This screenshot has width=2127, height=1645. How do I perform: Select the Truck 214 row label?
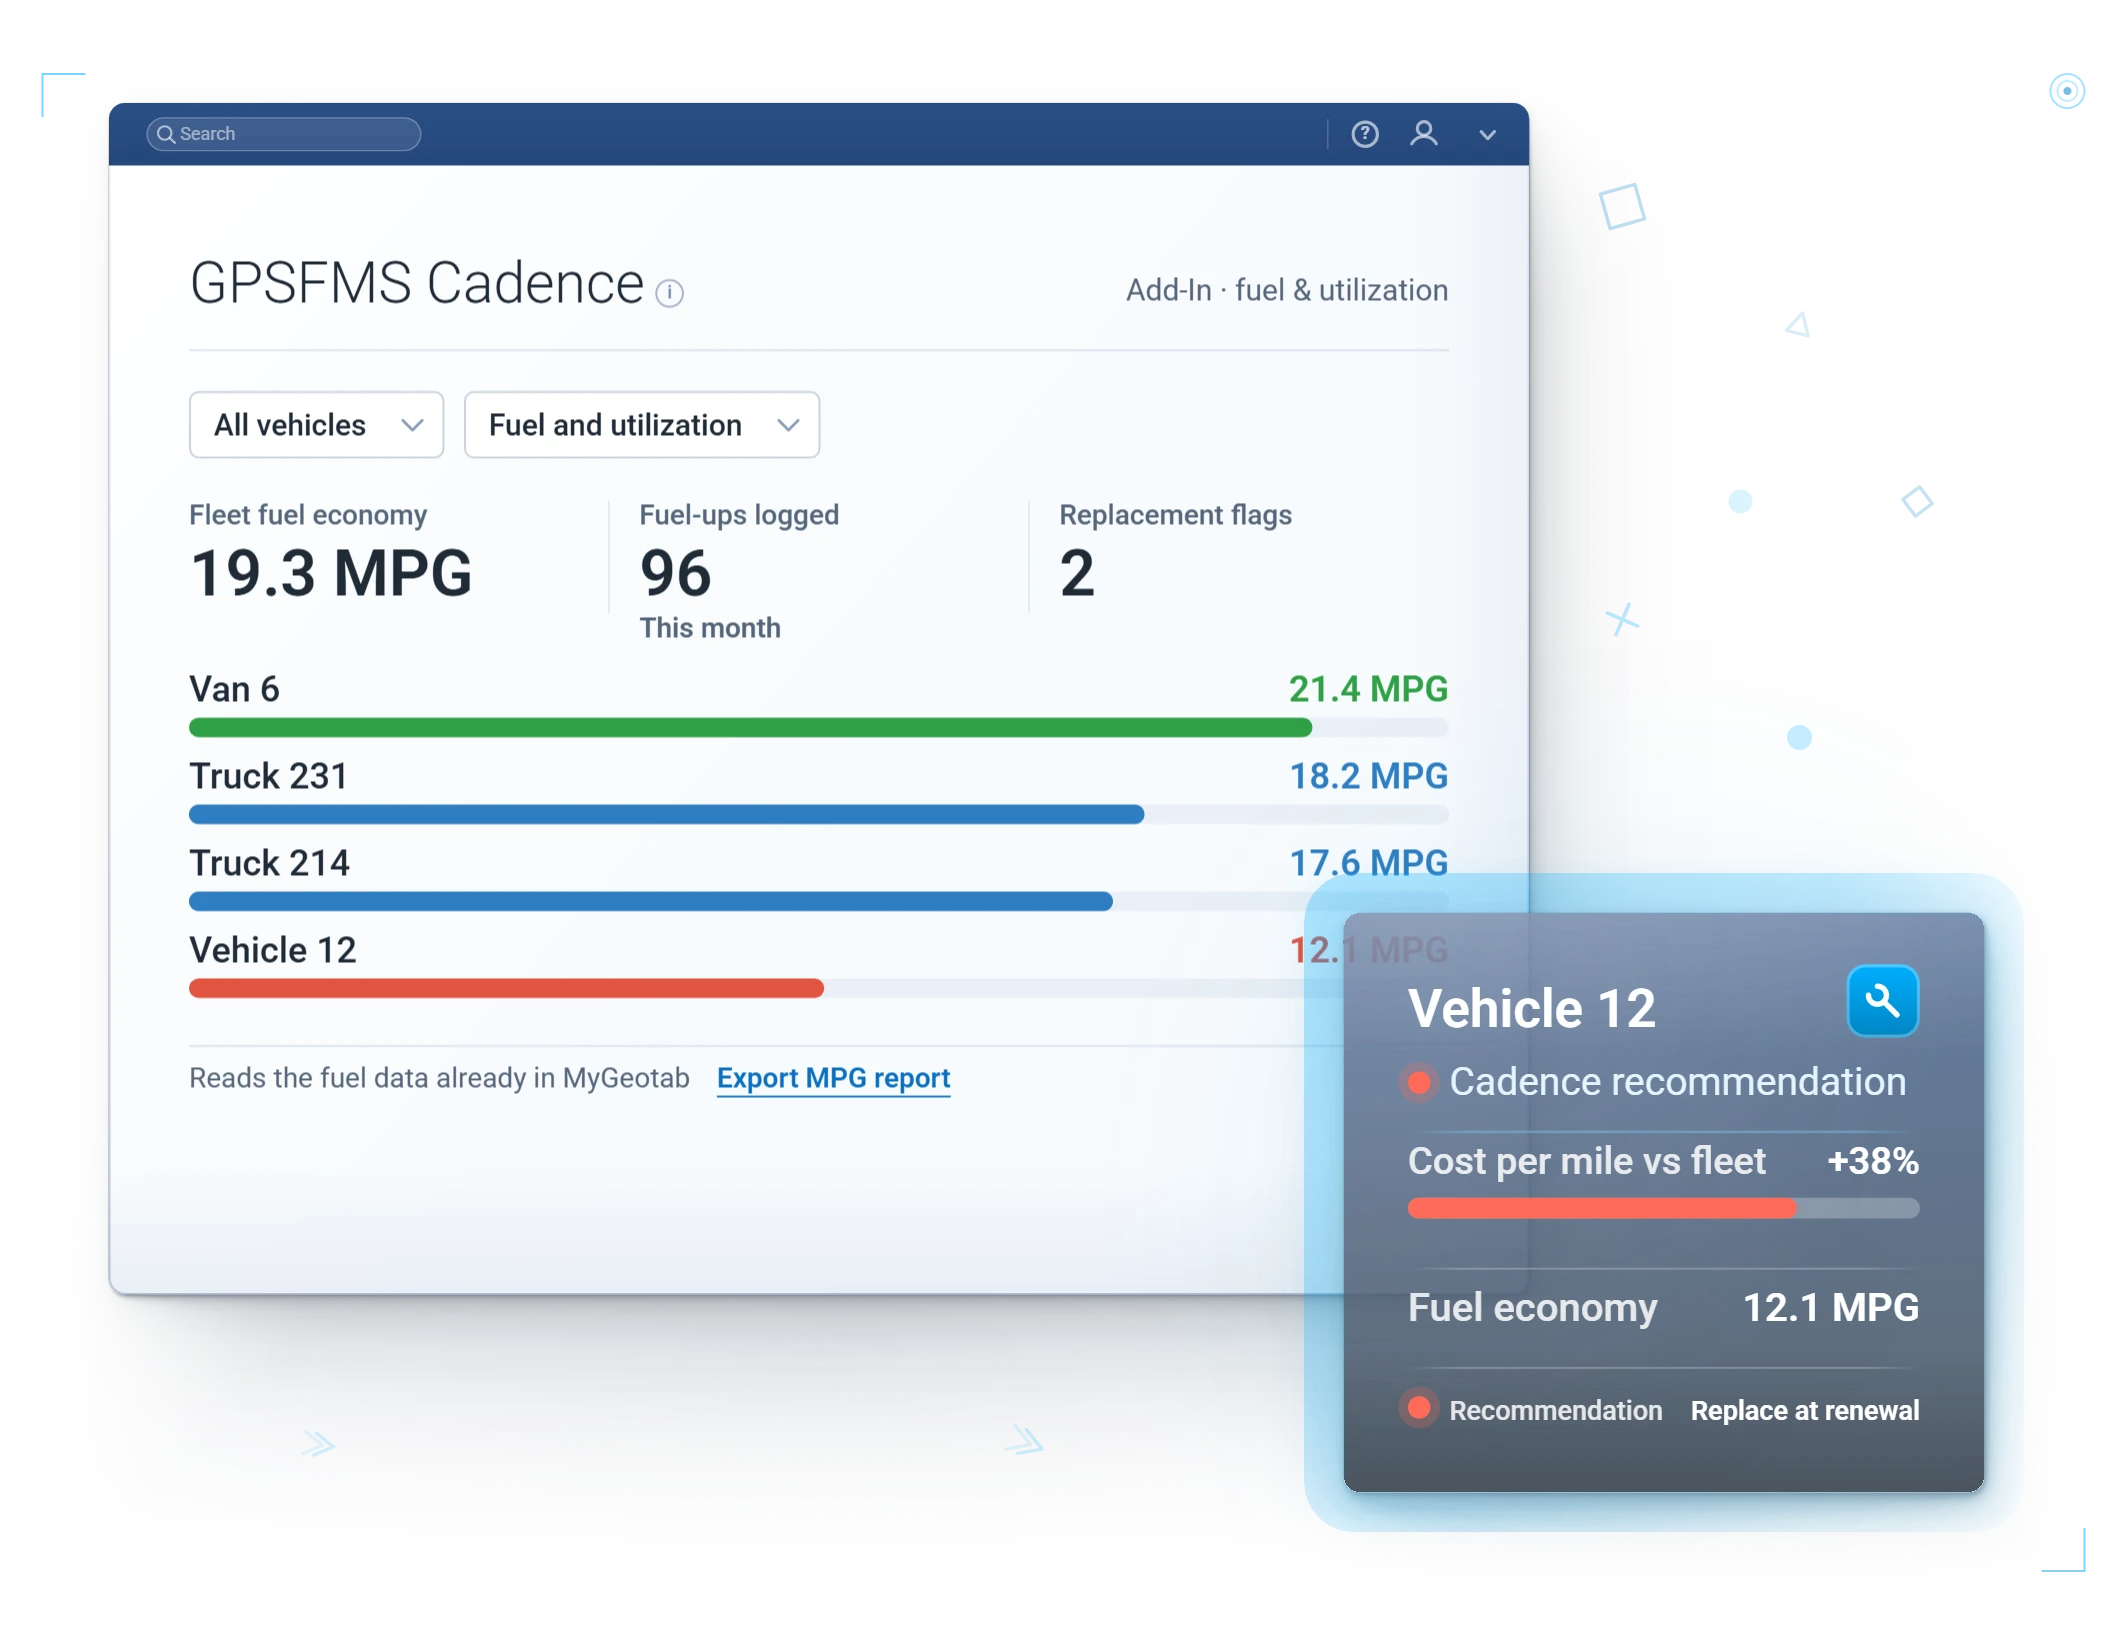pos(270,864)
